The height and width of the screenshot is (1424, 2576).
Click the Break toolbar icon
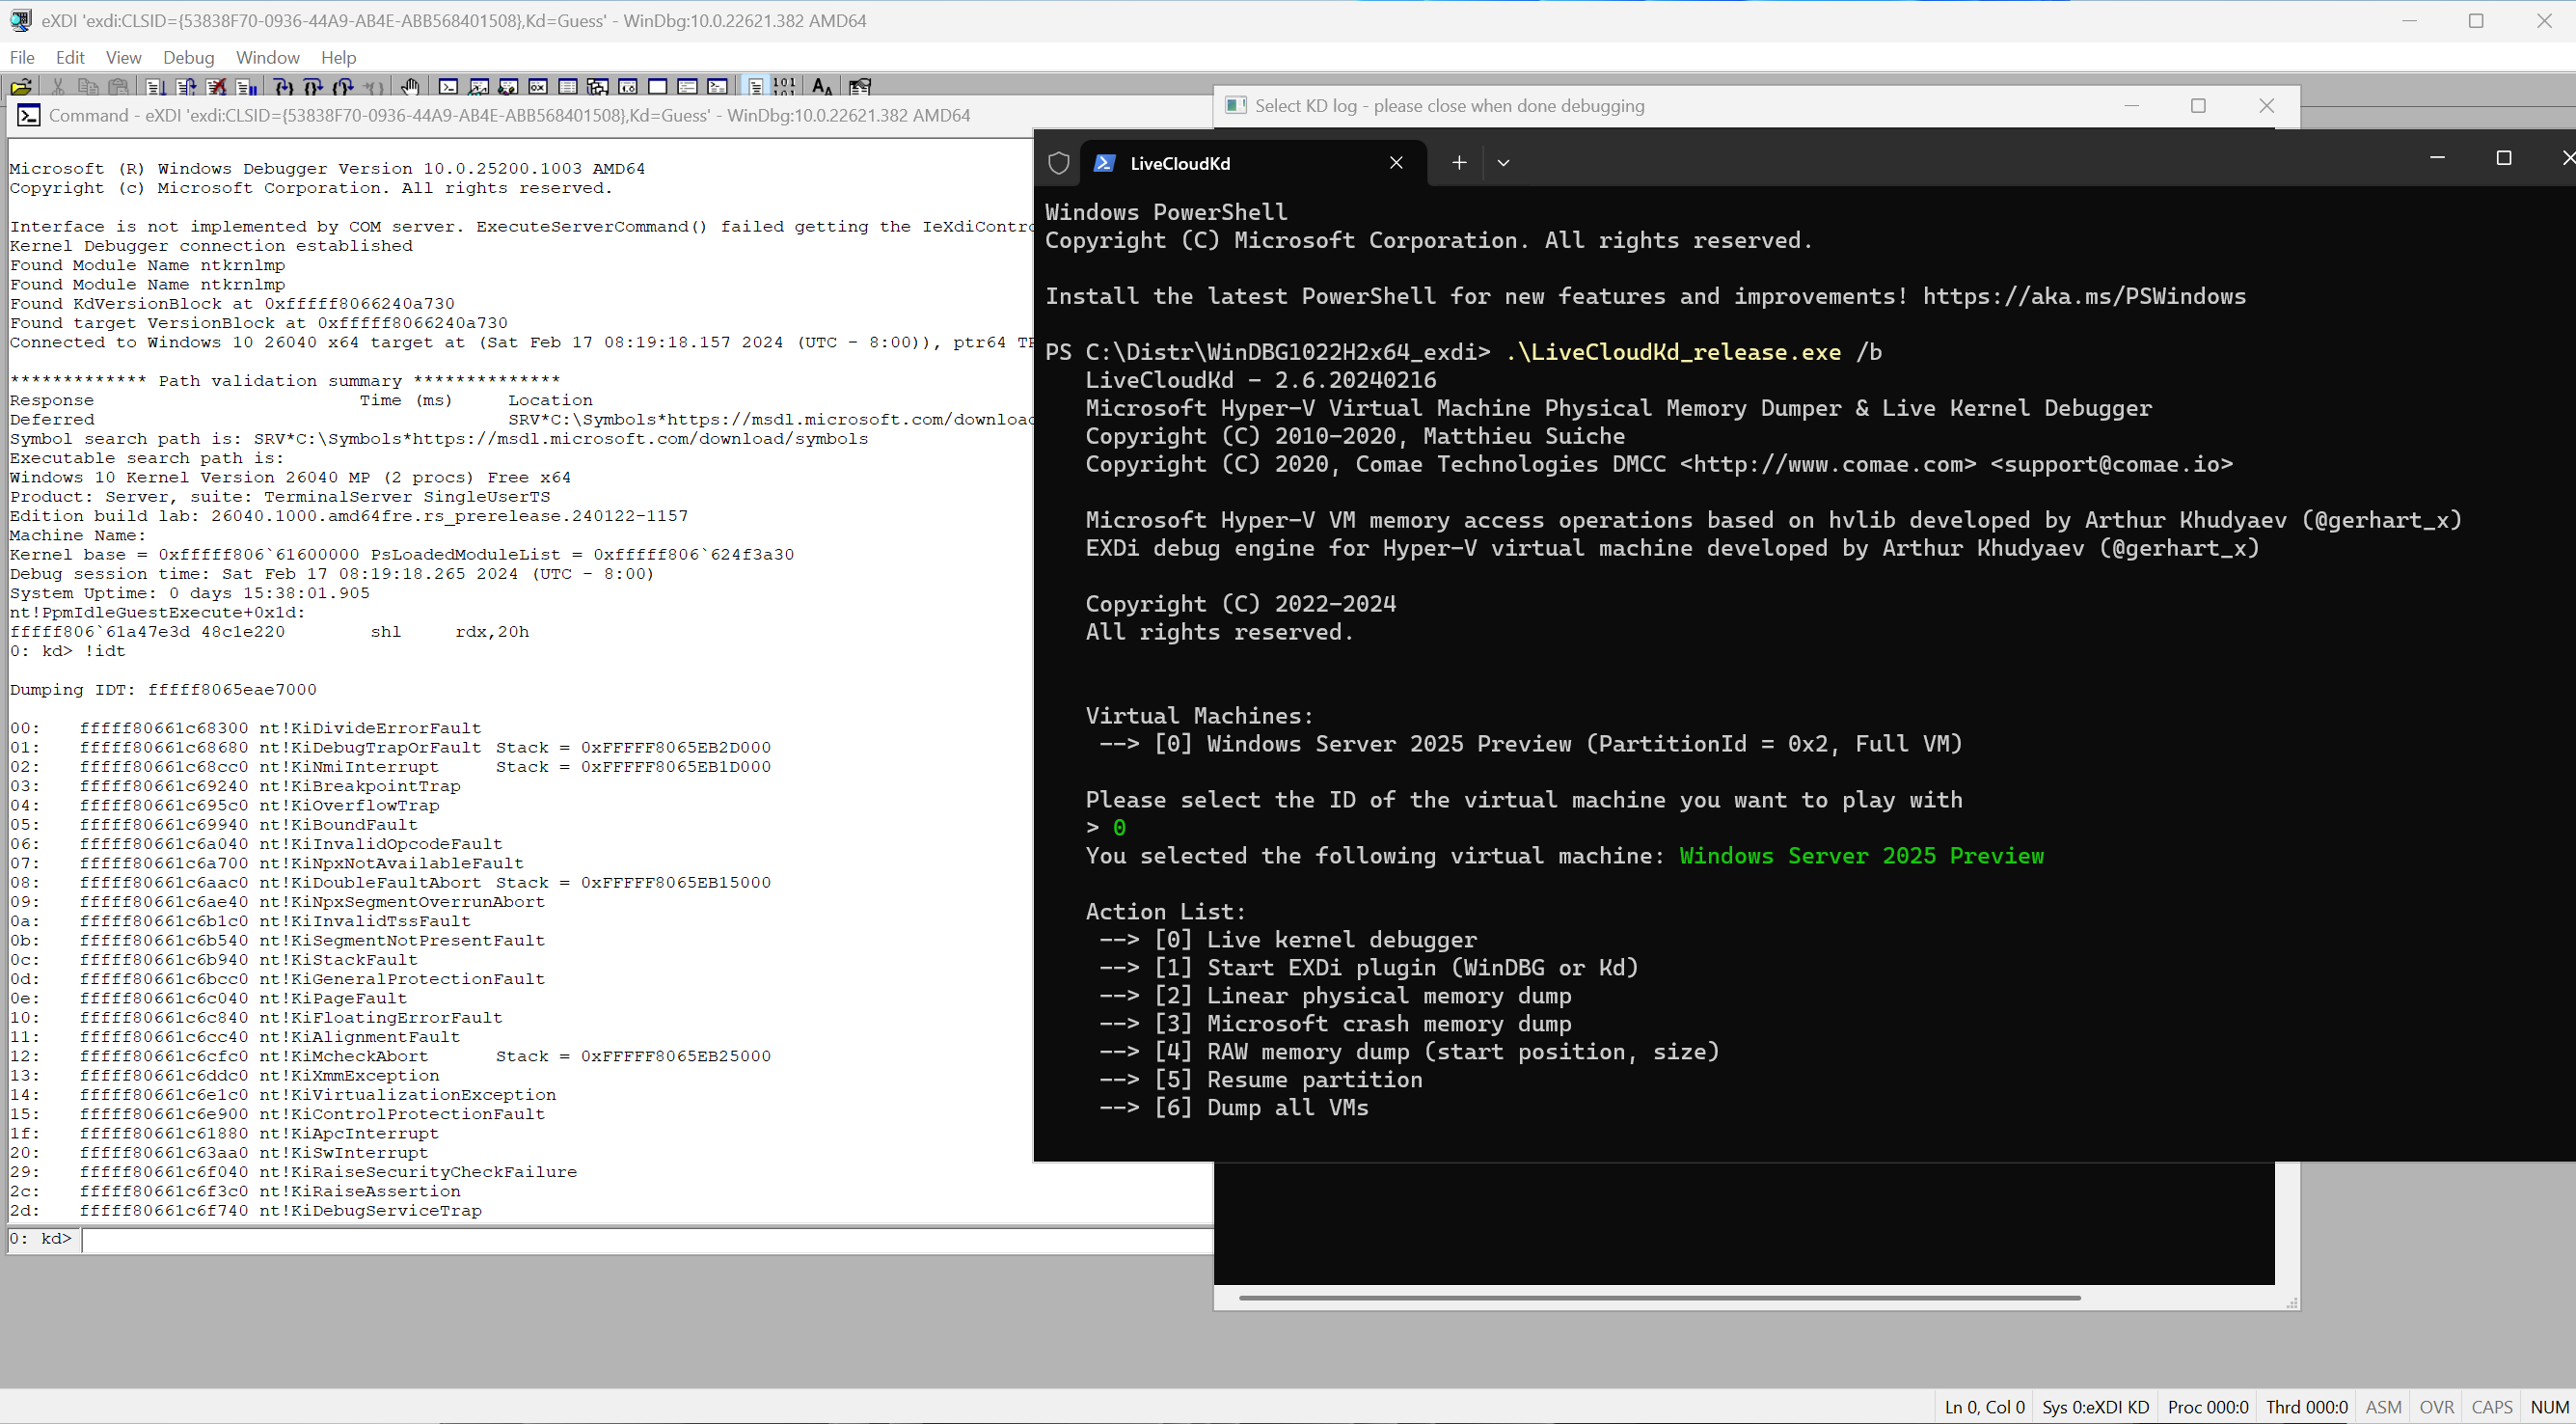(247, 87)
